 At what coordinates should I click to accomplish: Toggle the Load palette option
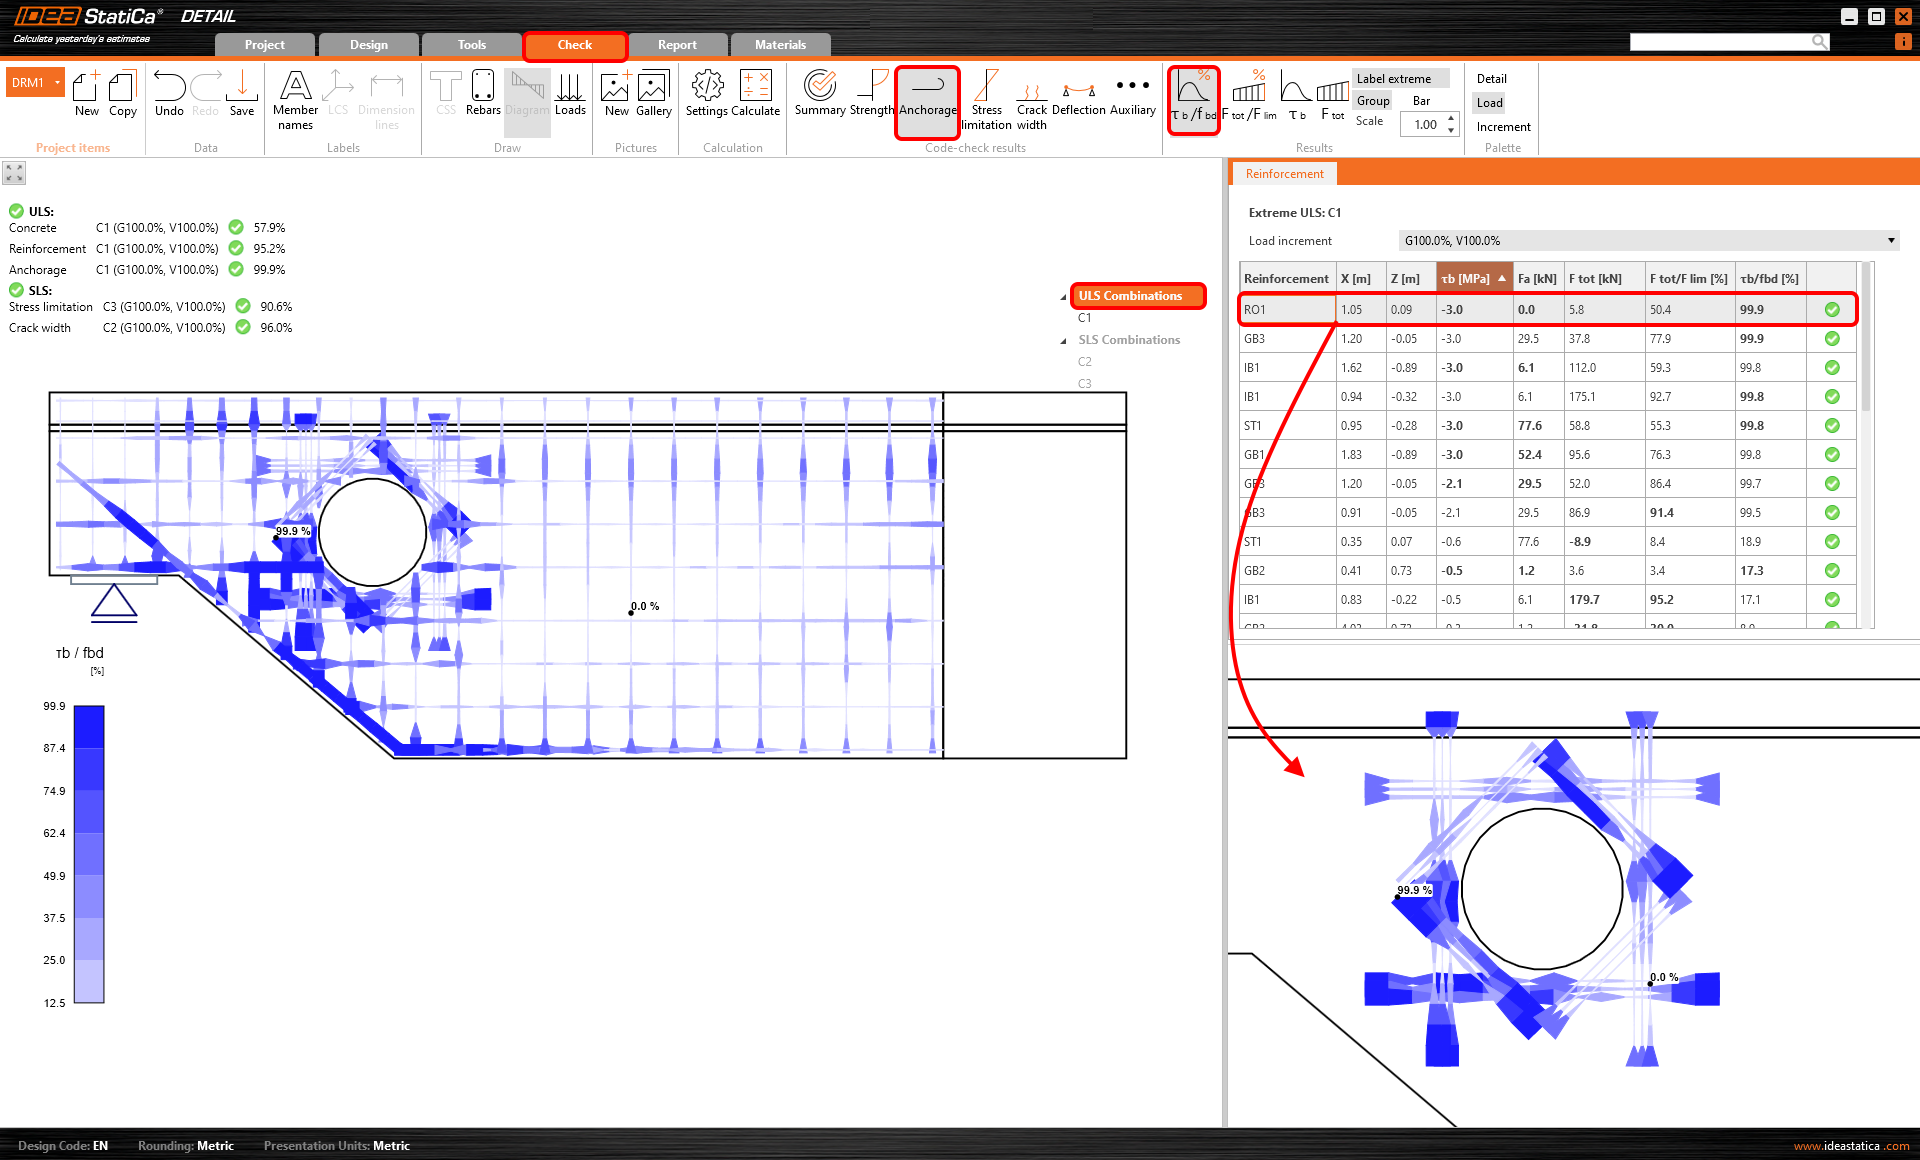pyautogui.click(x=1489, y=103)
